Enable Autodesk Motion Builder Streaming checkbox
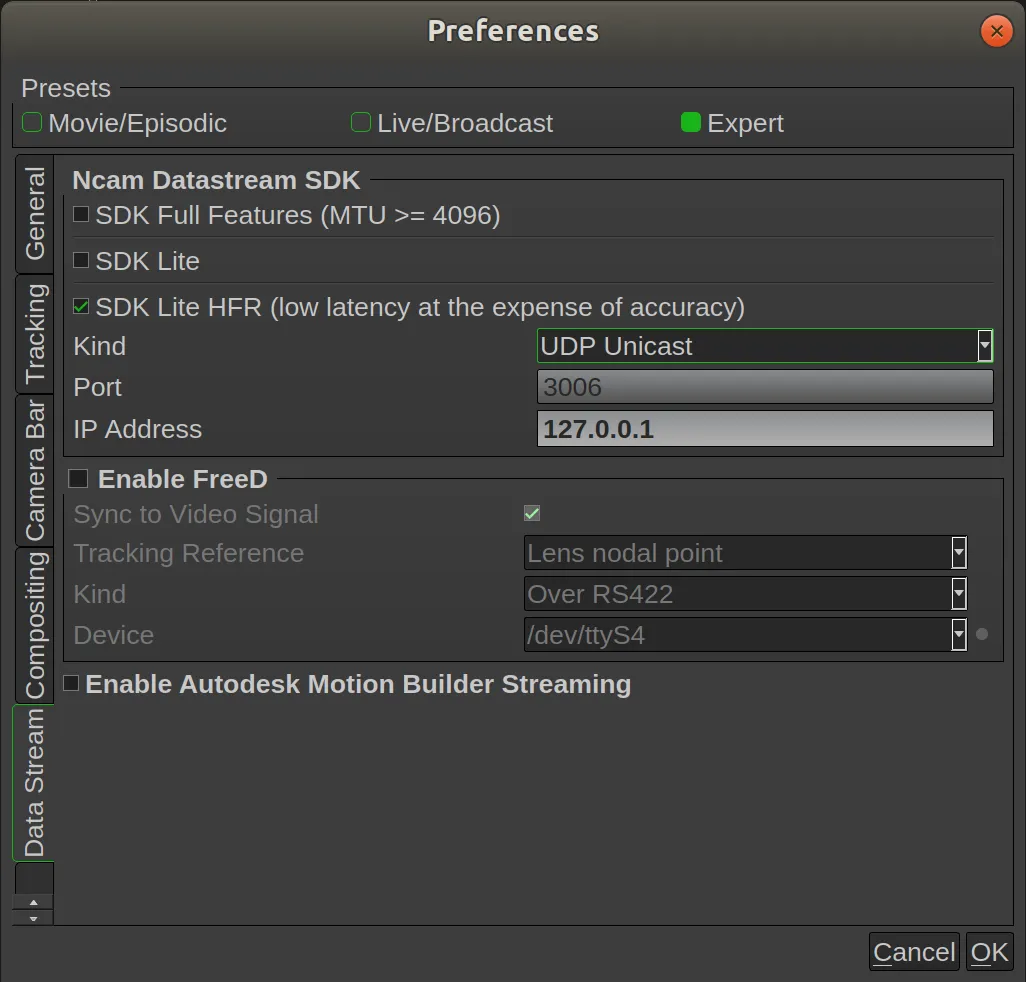The image size is (1026, 982). (x=71, y=683)
